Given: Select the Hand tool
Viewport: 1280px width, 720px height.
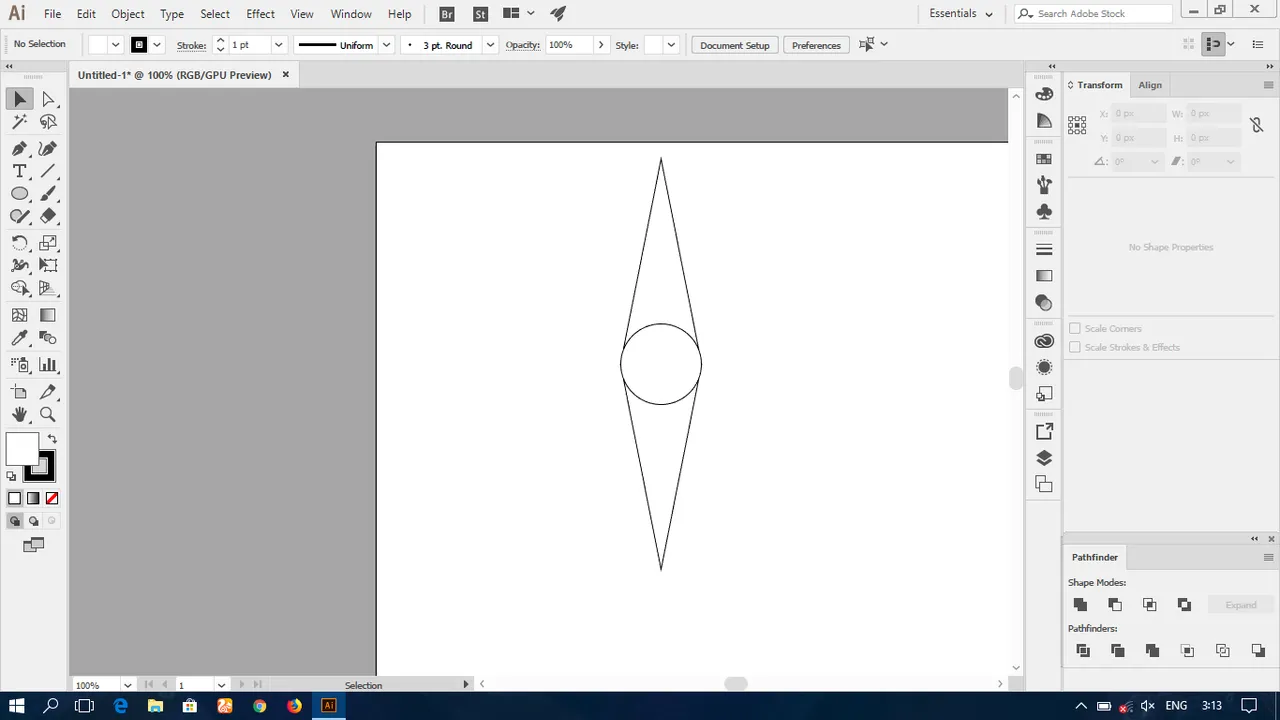Looking at the screenshot, I should [x=20, y=414].
